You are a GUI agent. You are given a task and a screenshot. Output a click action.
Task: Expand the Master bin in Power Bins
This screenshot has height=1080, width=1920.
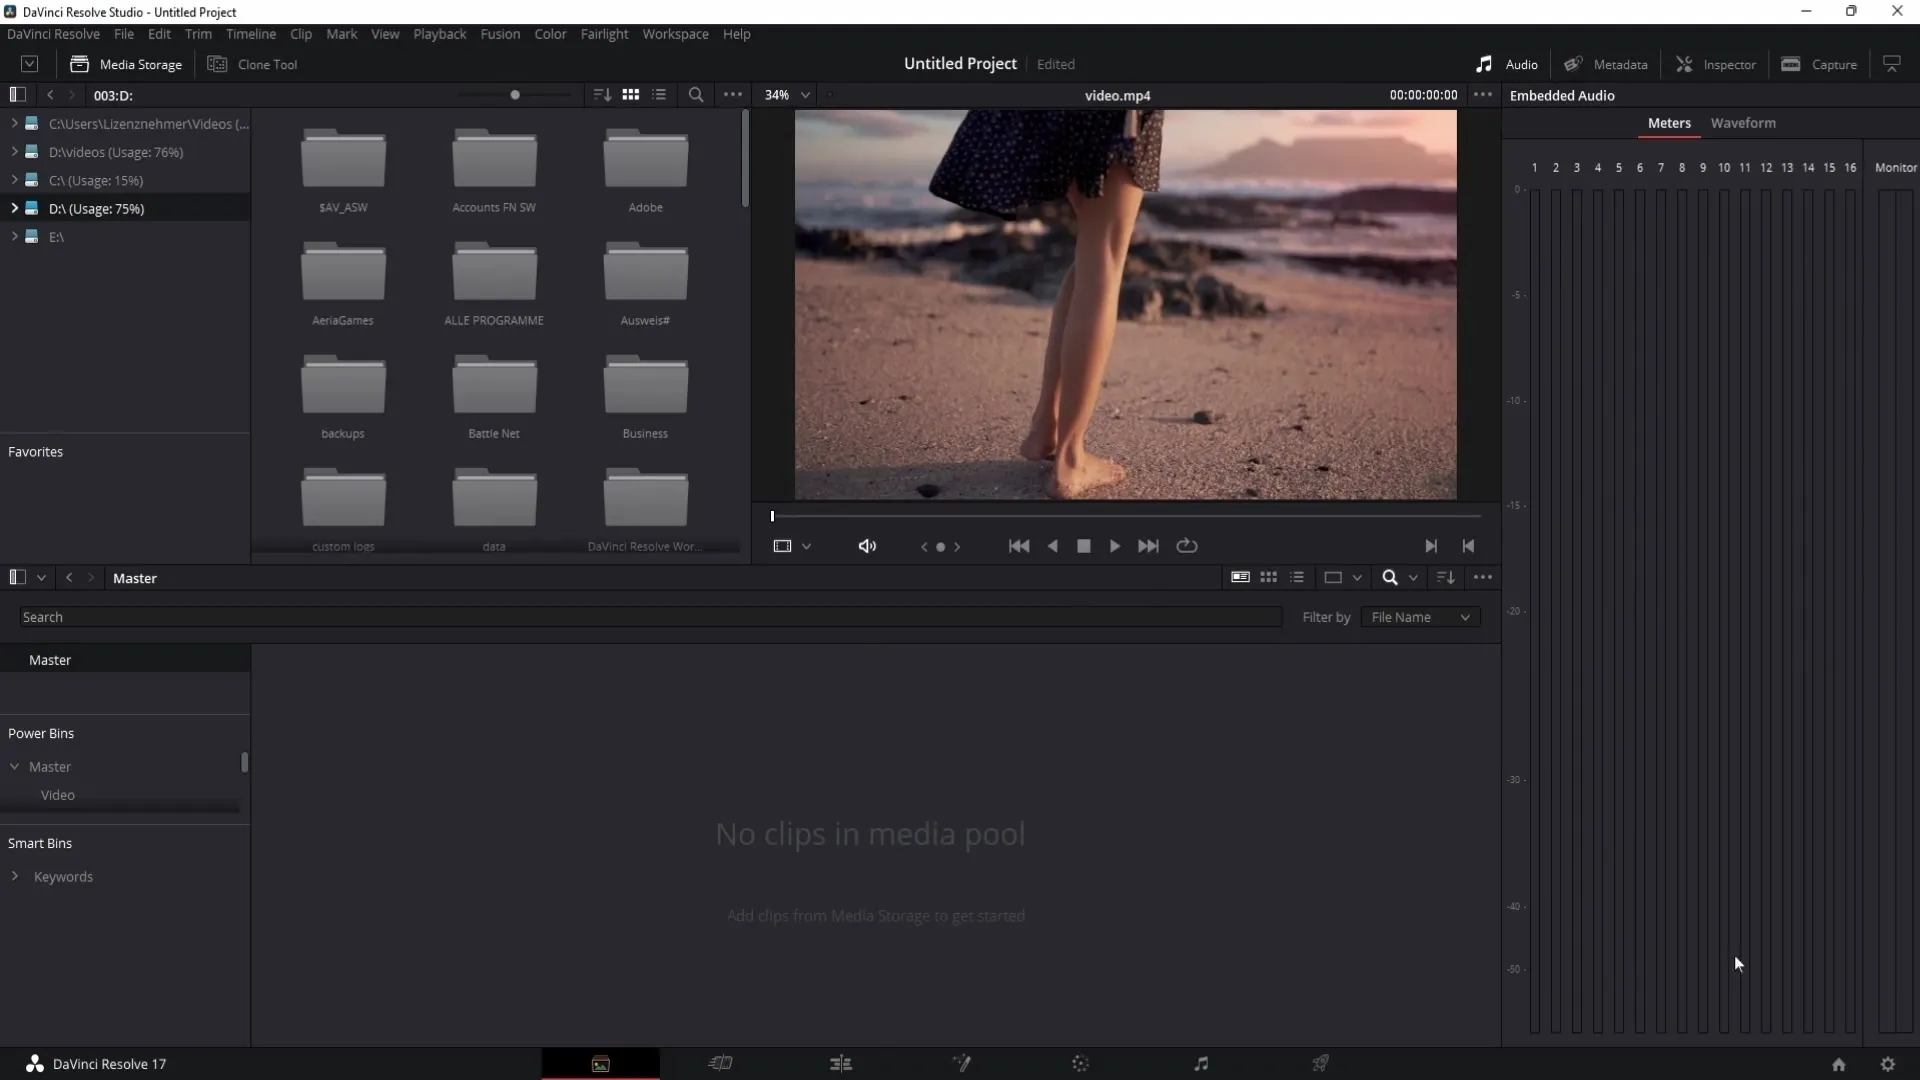(x=13, y=766)
